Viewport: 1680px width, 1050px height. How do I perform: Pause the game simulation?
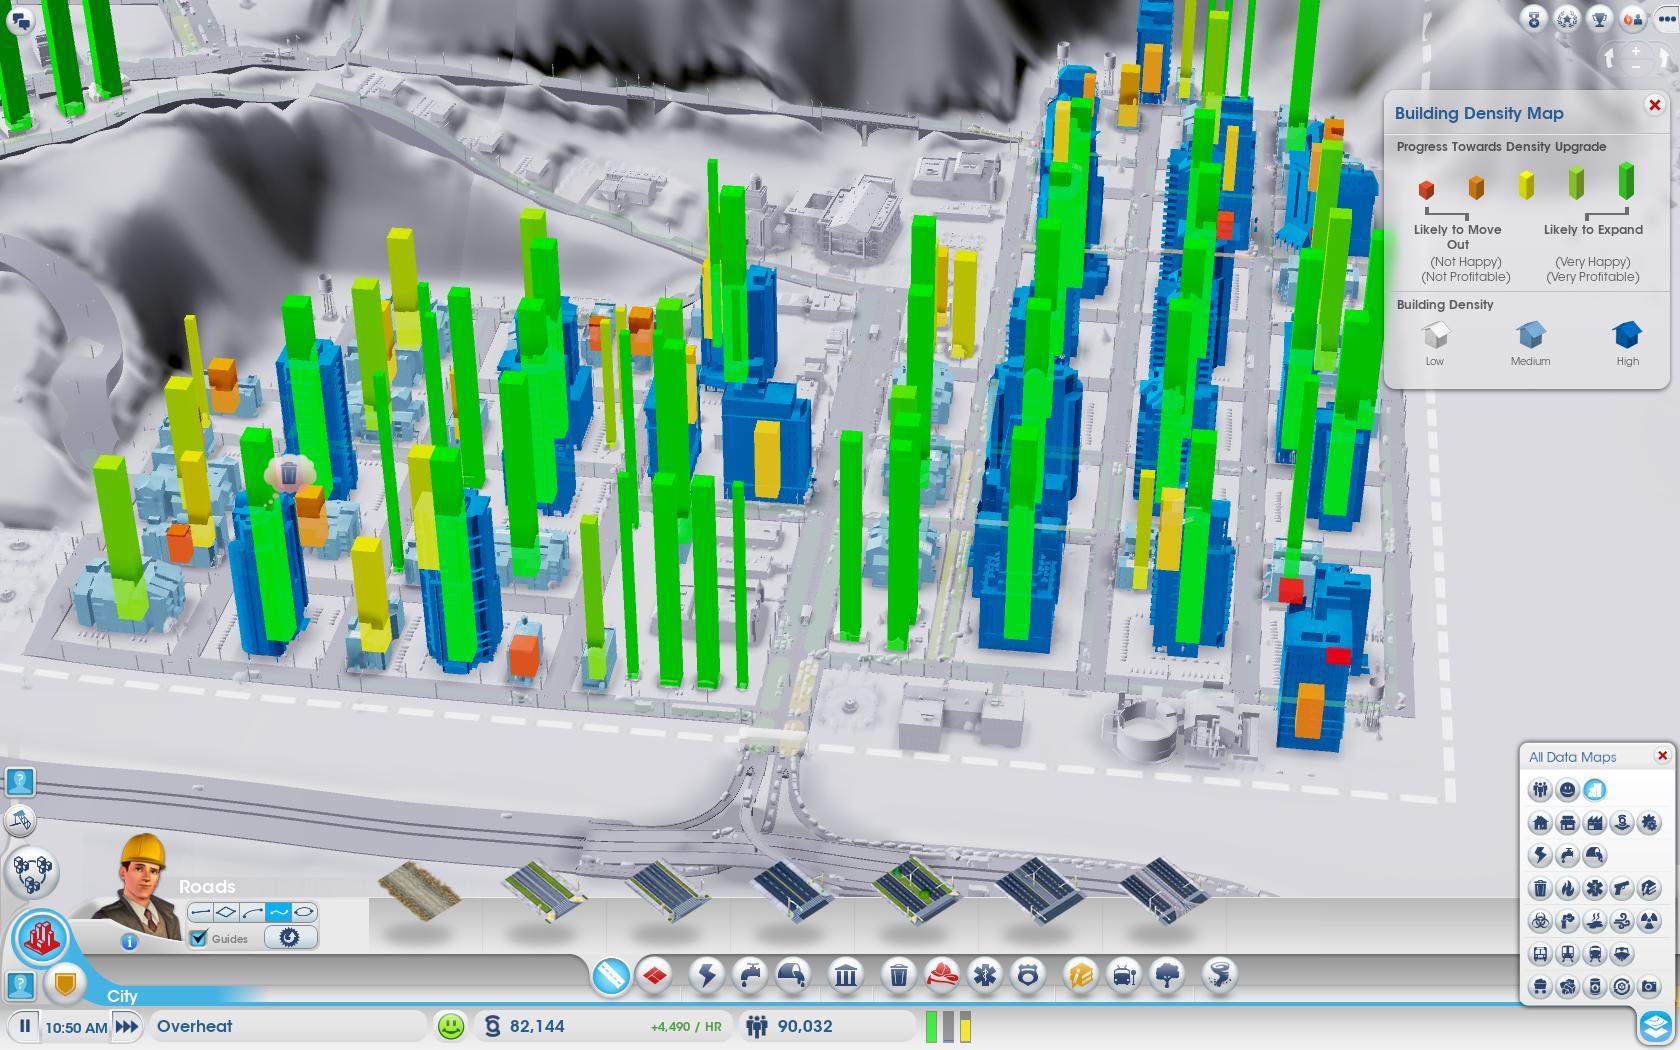click(25, 1026)
